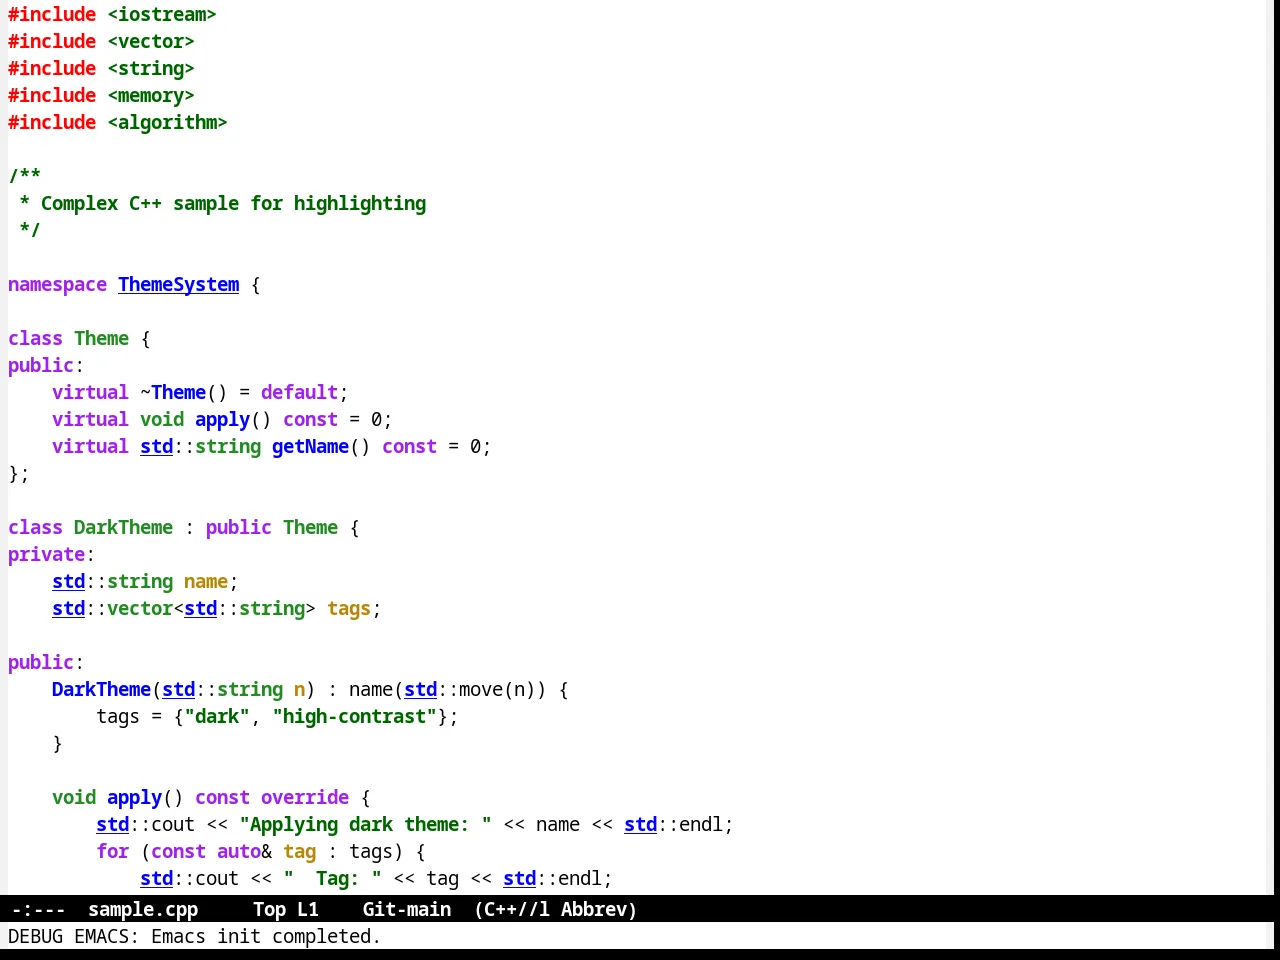This screenshot has width=1280, height=960.
Task: Click the Git-main version control indicator
Action: [x=406, y=909]
